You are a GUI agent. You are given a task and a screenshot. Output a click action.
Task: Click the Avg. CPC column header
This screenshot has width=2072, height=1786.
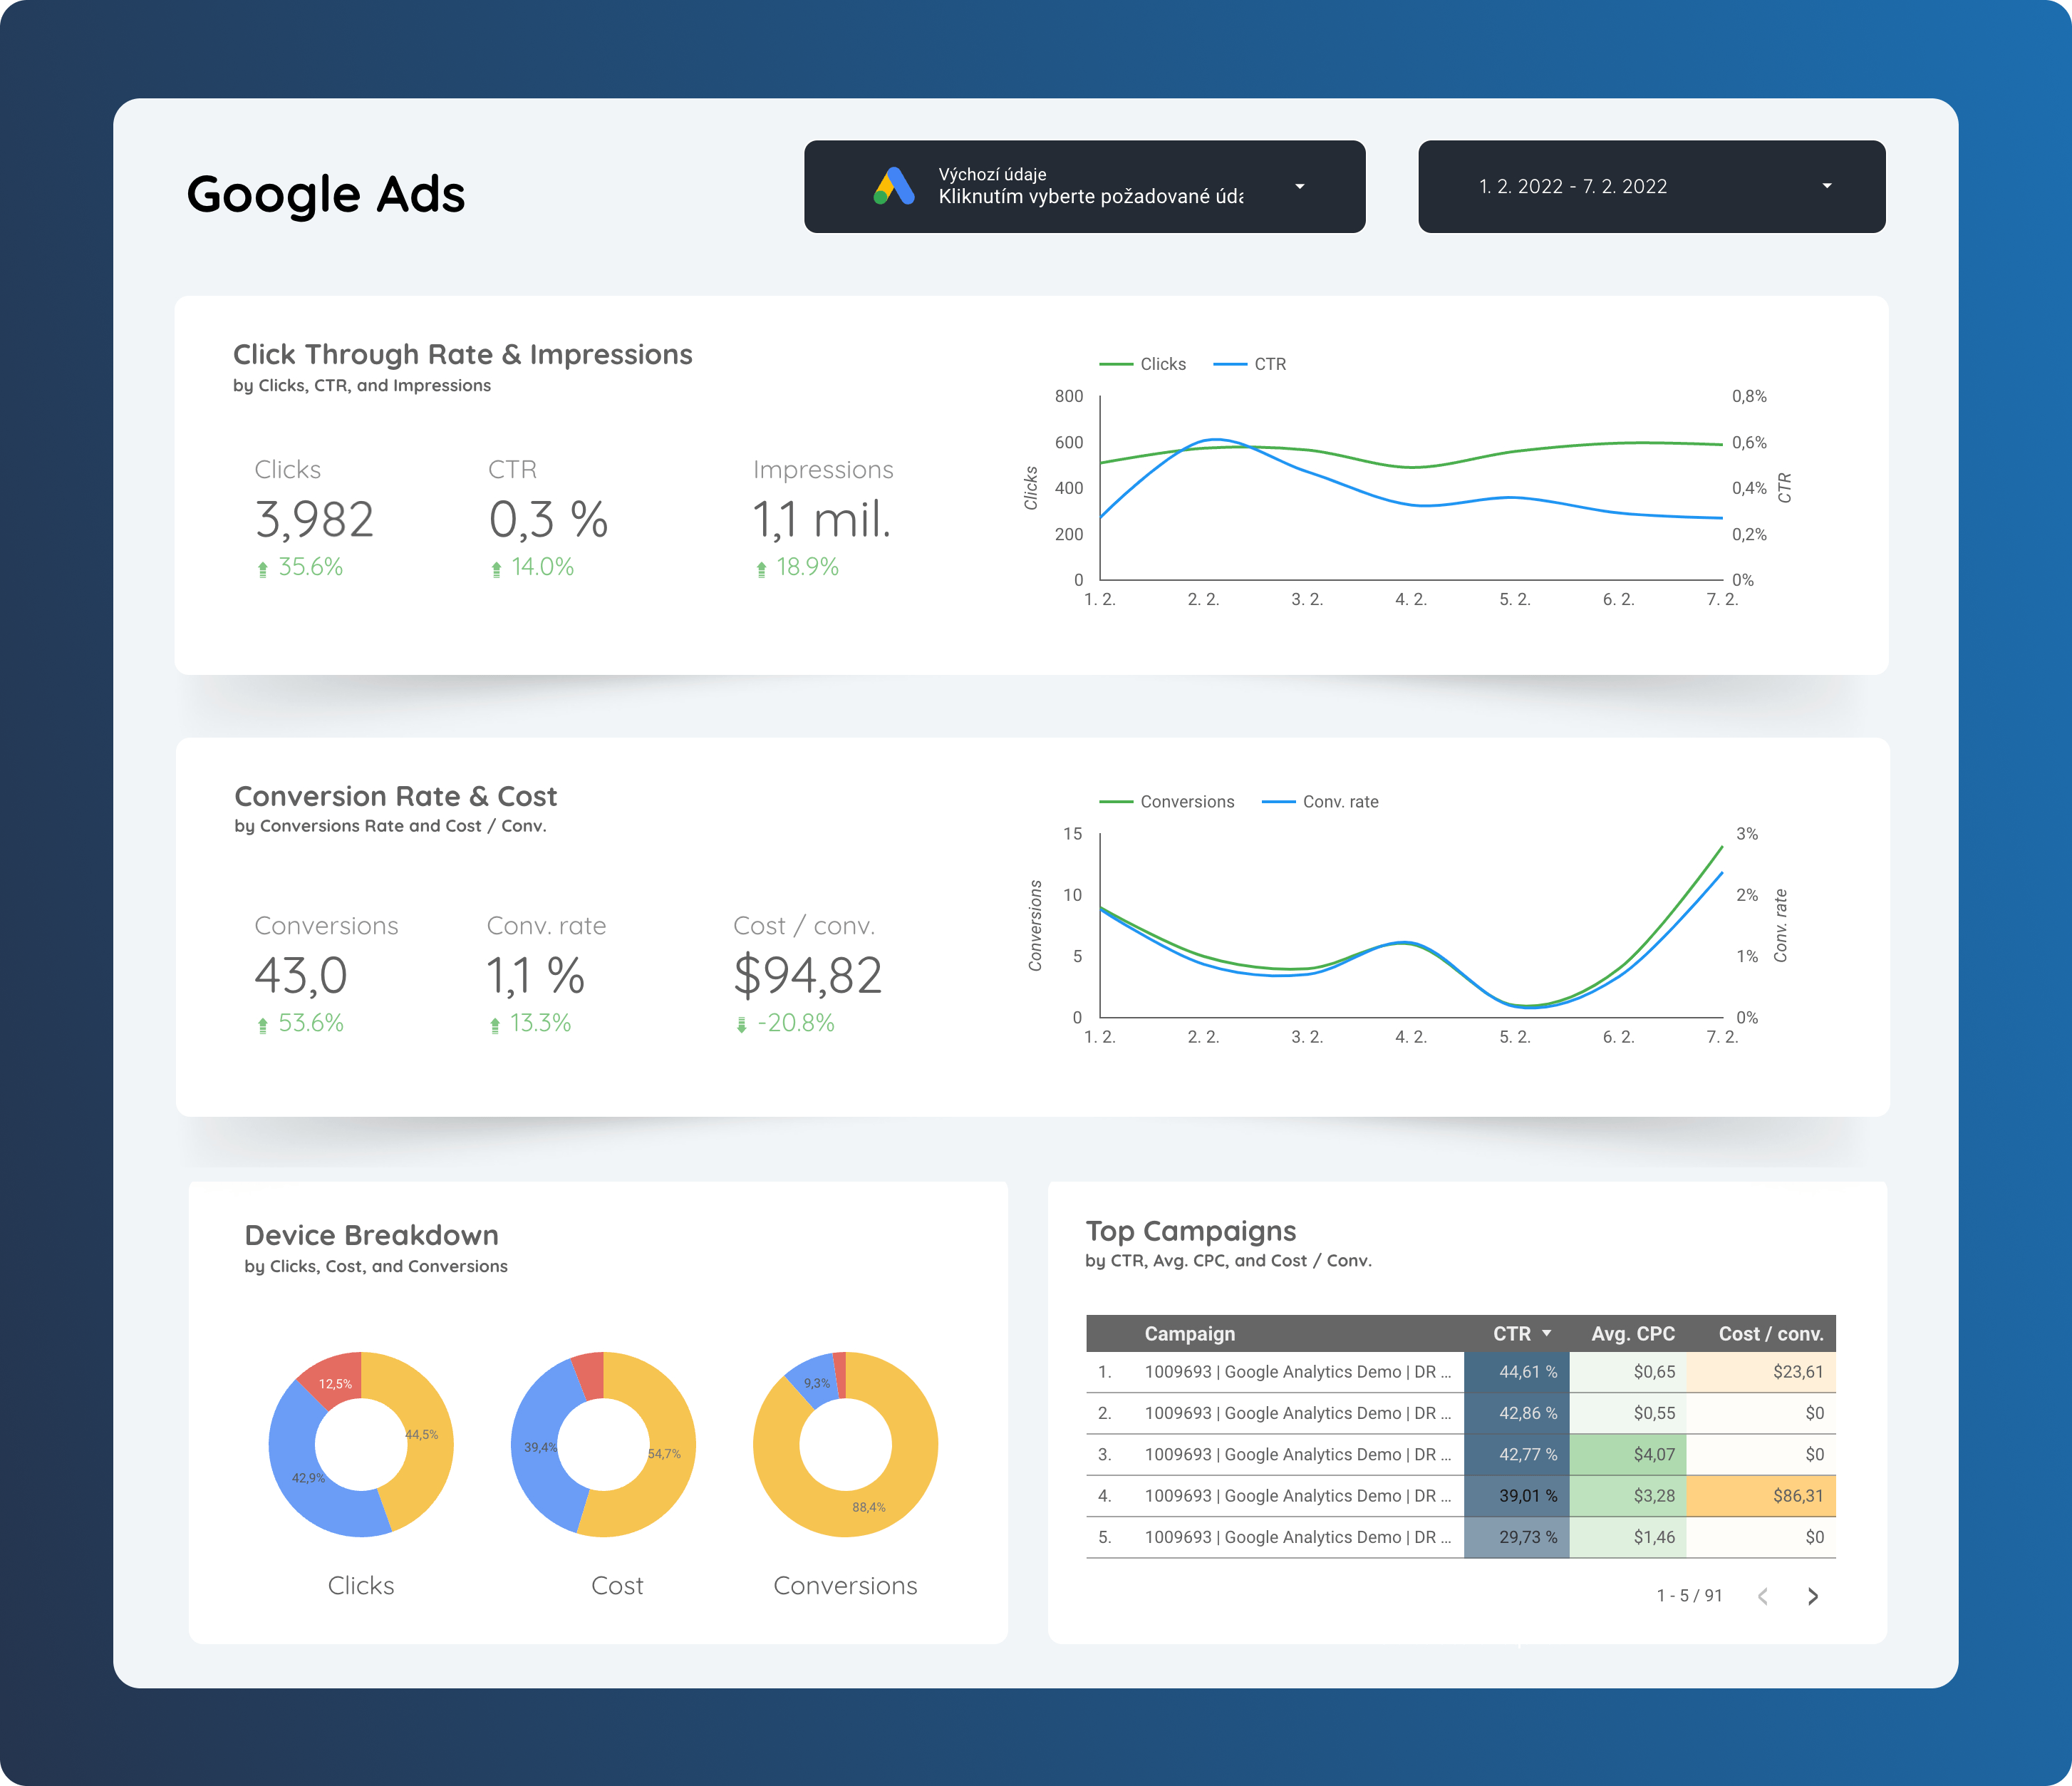click(1633, 1333)
